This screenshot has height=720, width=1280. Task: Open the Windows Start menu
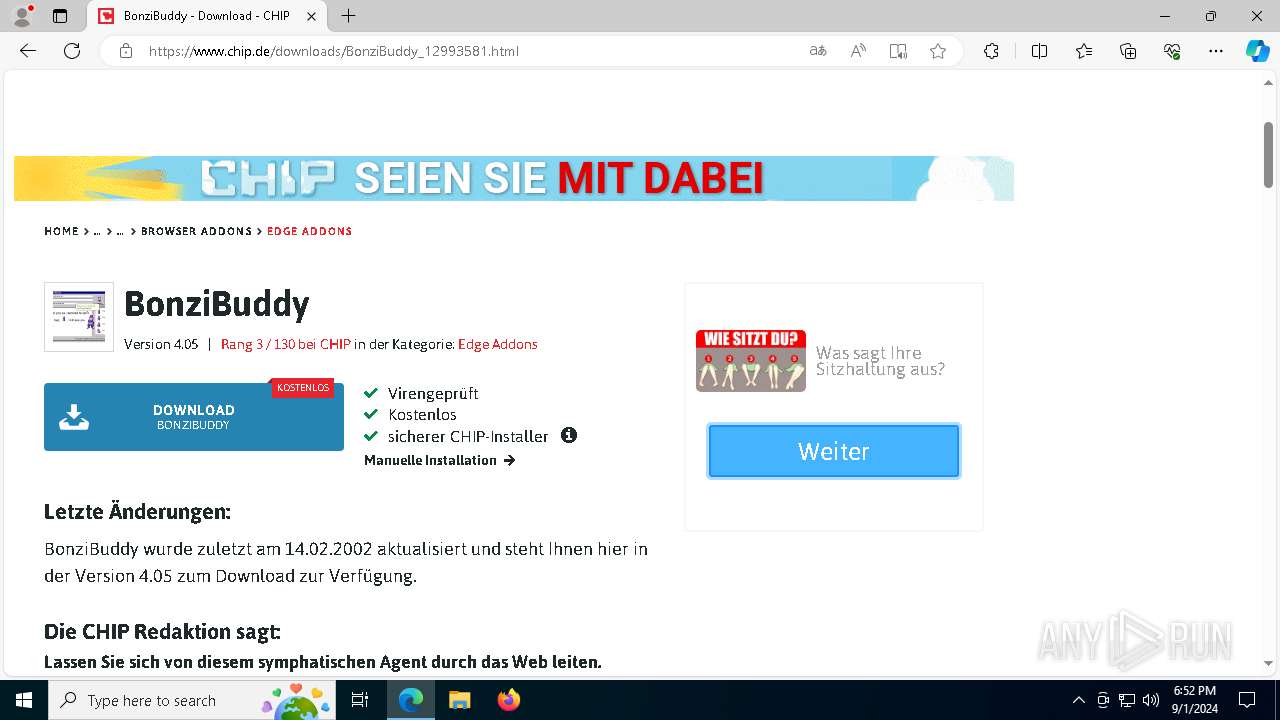point(24,700)
